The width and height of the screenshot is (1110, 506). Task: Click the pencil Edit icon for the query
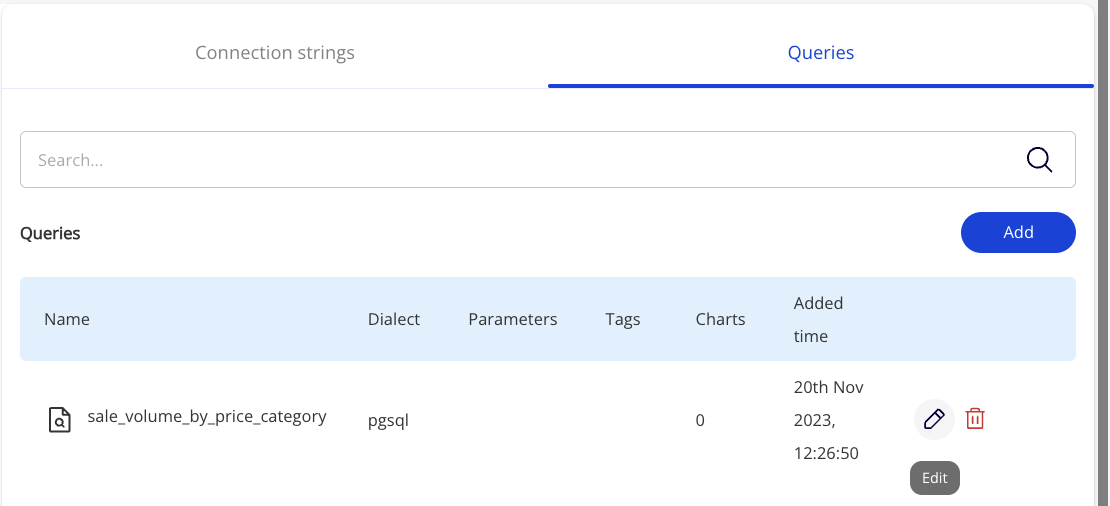coord(934,419)
